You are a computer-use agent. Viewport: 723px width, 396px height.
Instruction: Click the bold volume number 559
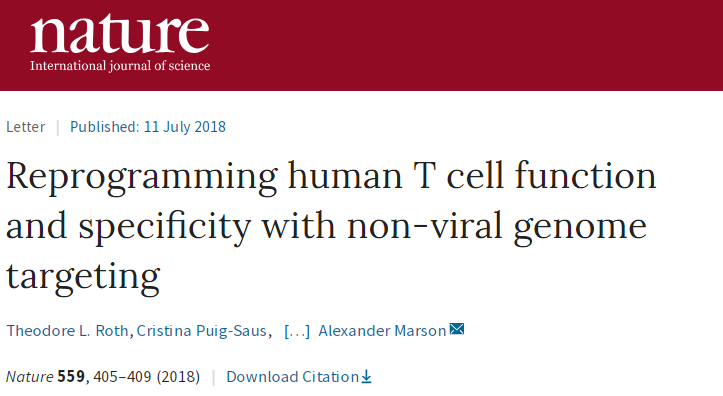point(71,377)
